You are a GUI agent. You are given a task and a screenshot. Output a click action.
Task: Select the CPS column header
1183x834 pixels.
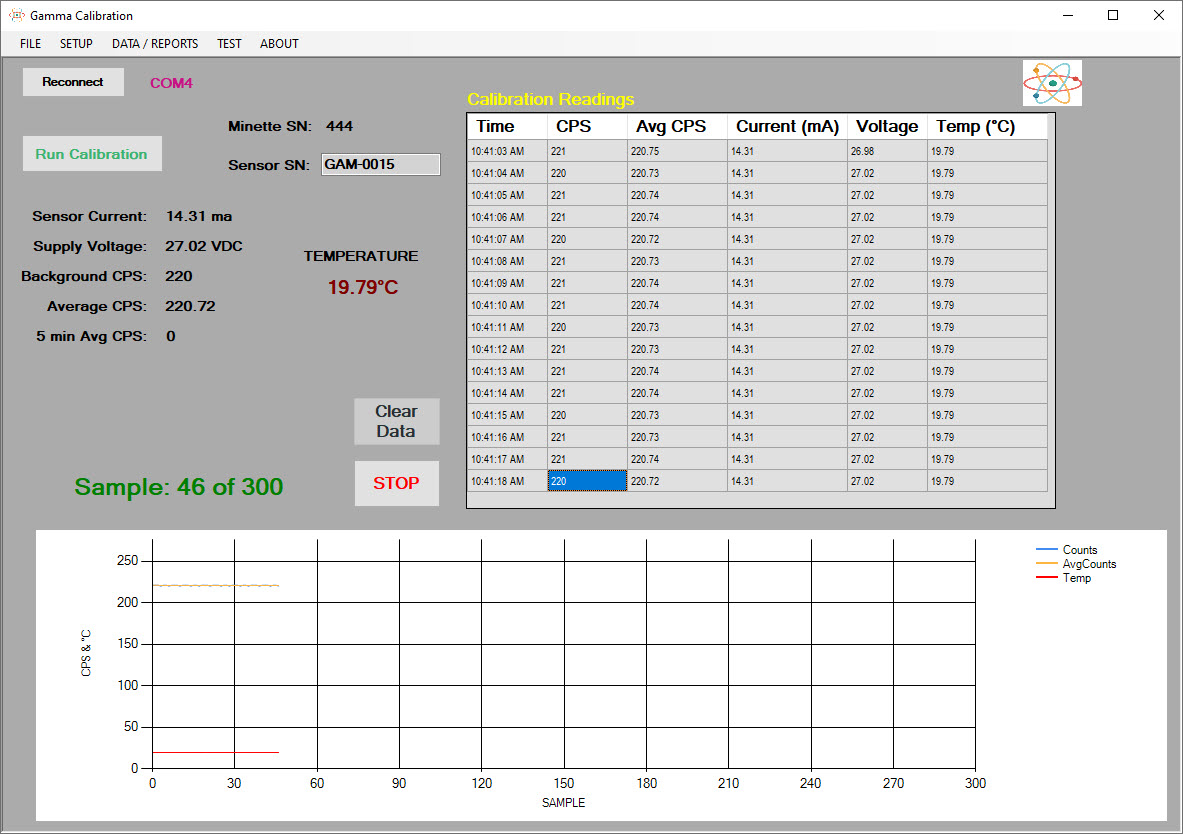(x=588, y=127)
